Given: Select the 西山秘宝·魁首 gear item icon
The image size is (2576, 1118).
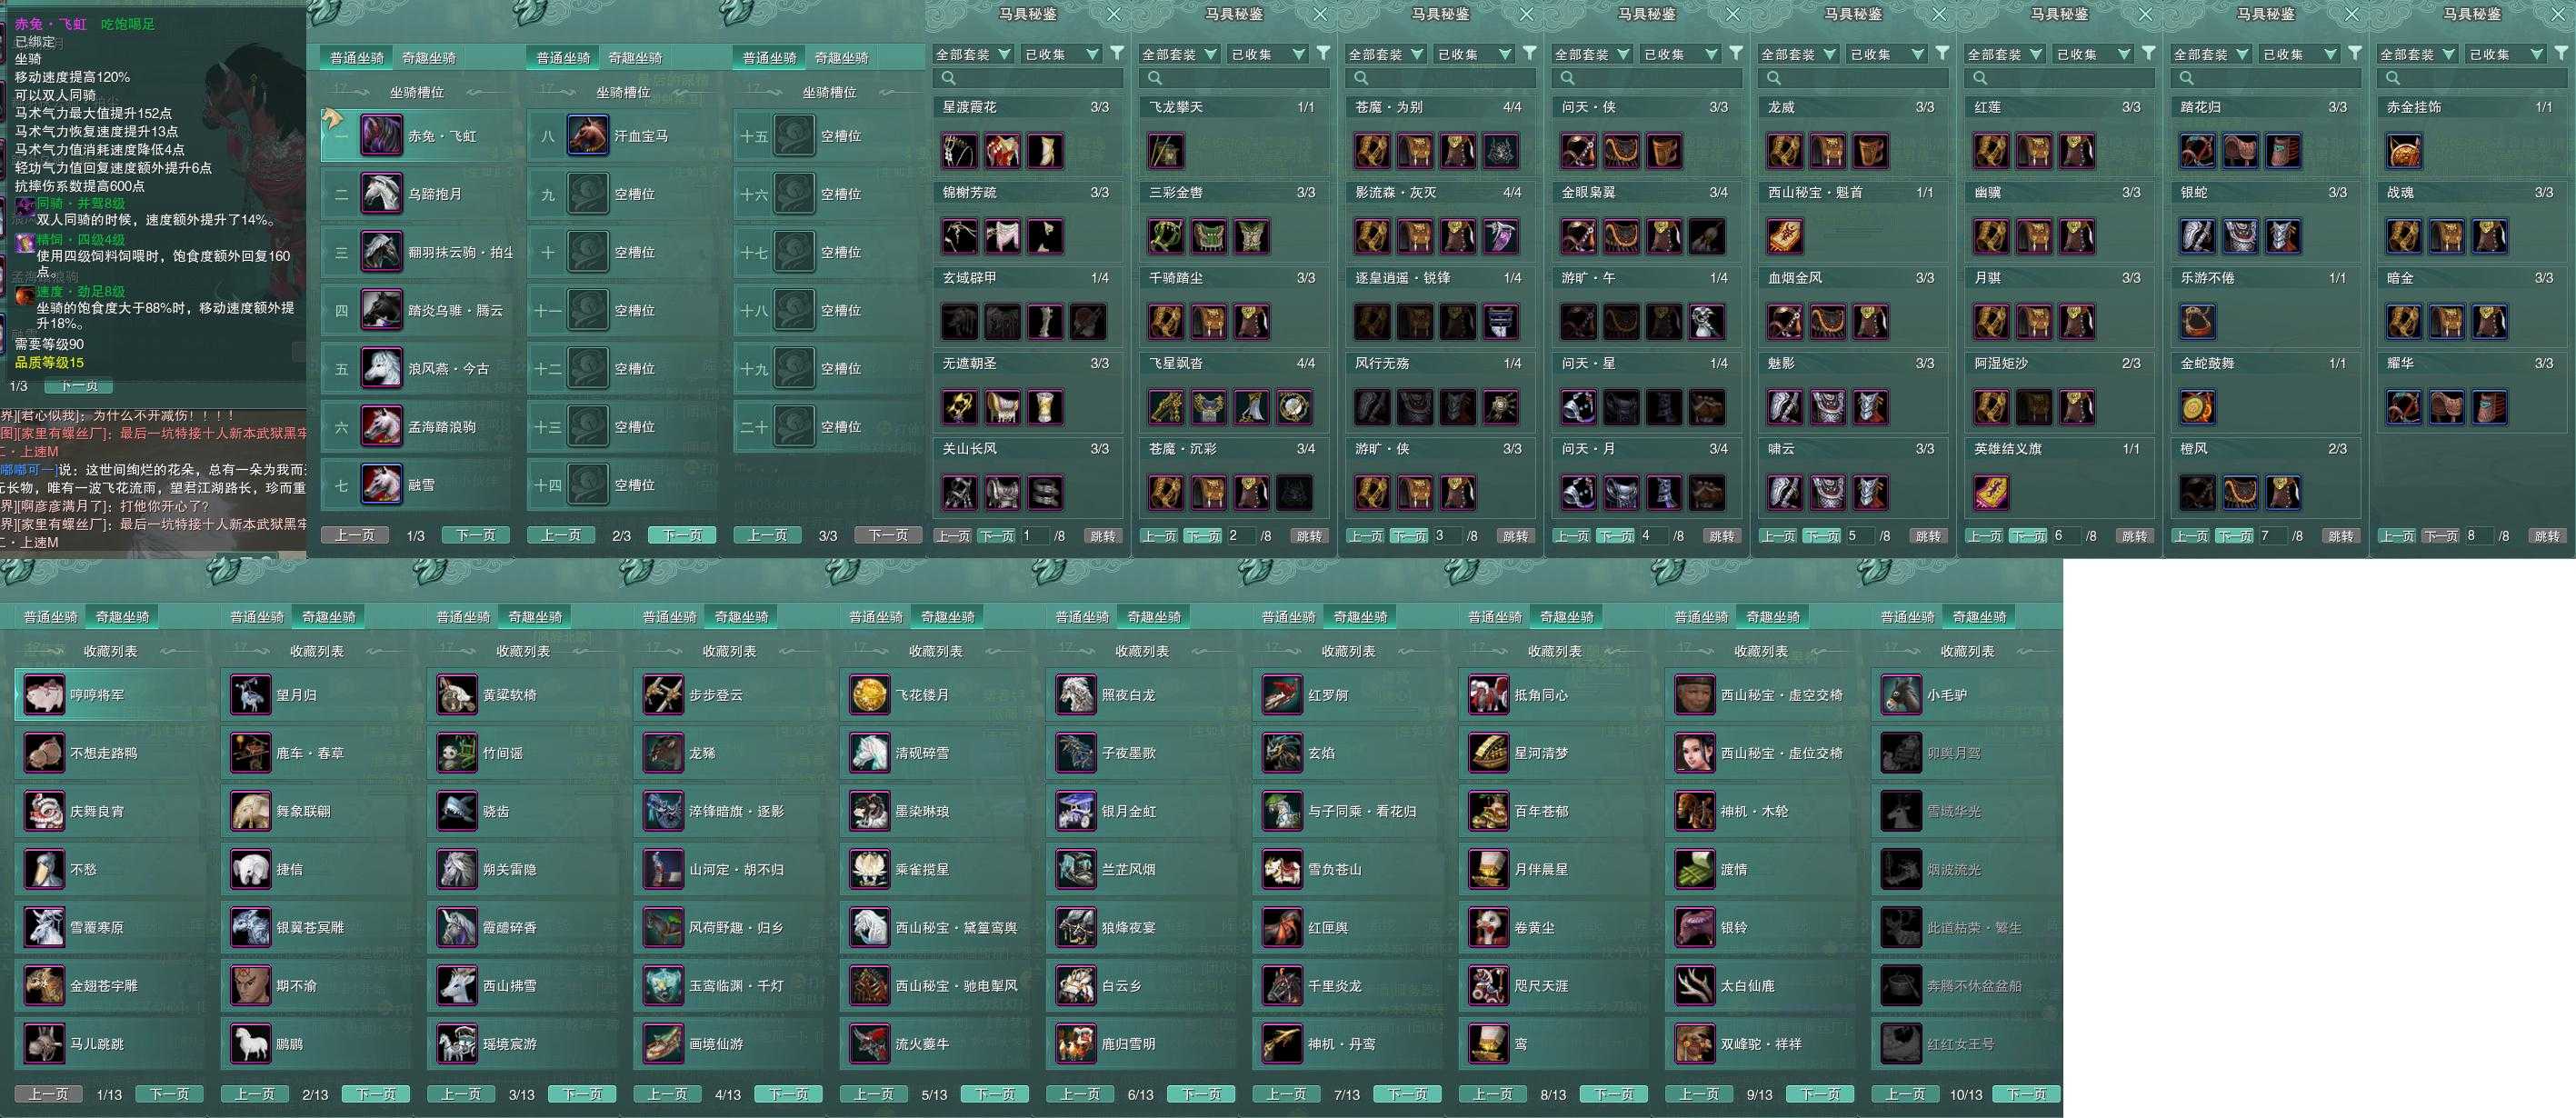Looking at the screenshot, I should pos(1785,237).
